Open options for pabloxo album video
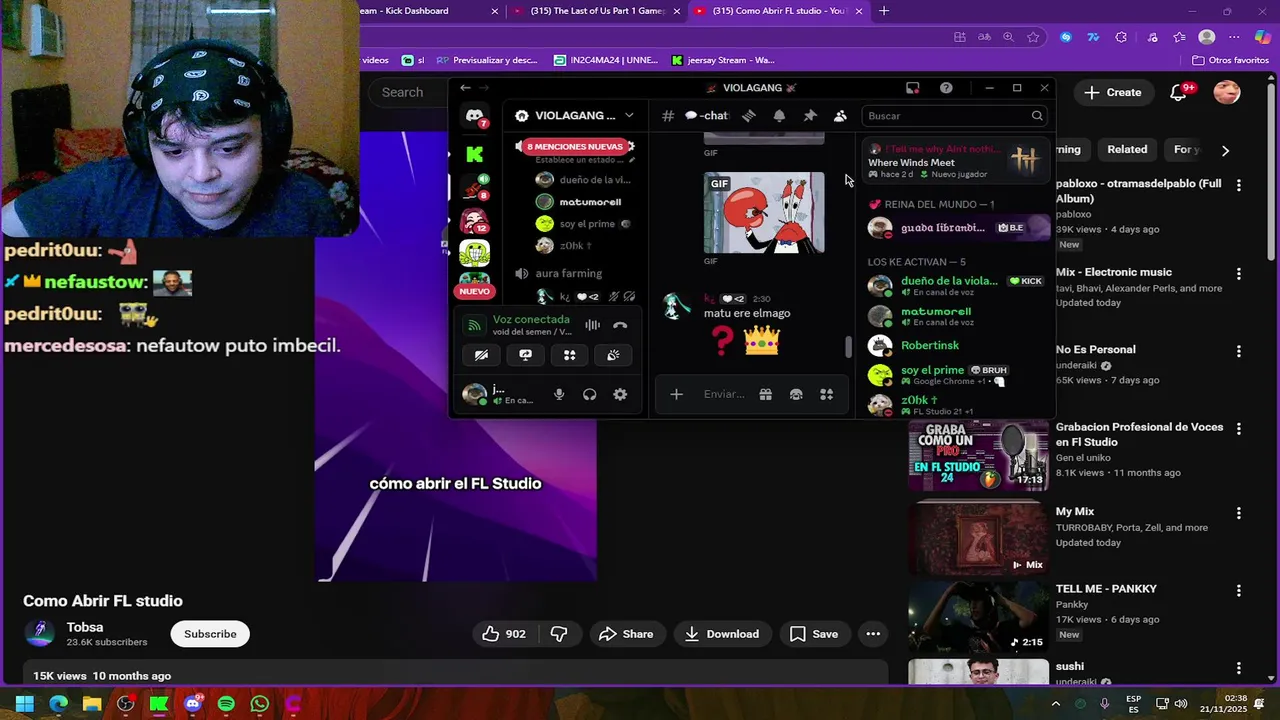The width and height of the screenshot is (1280, 720). coord(1239,185)
